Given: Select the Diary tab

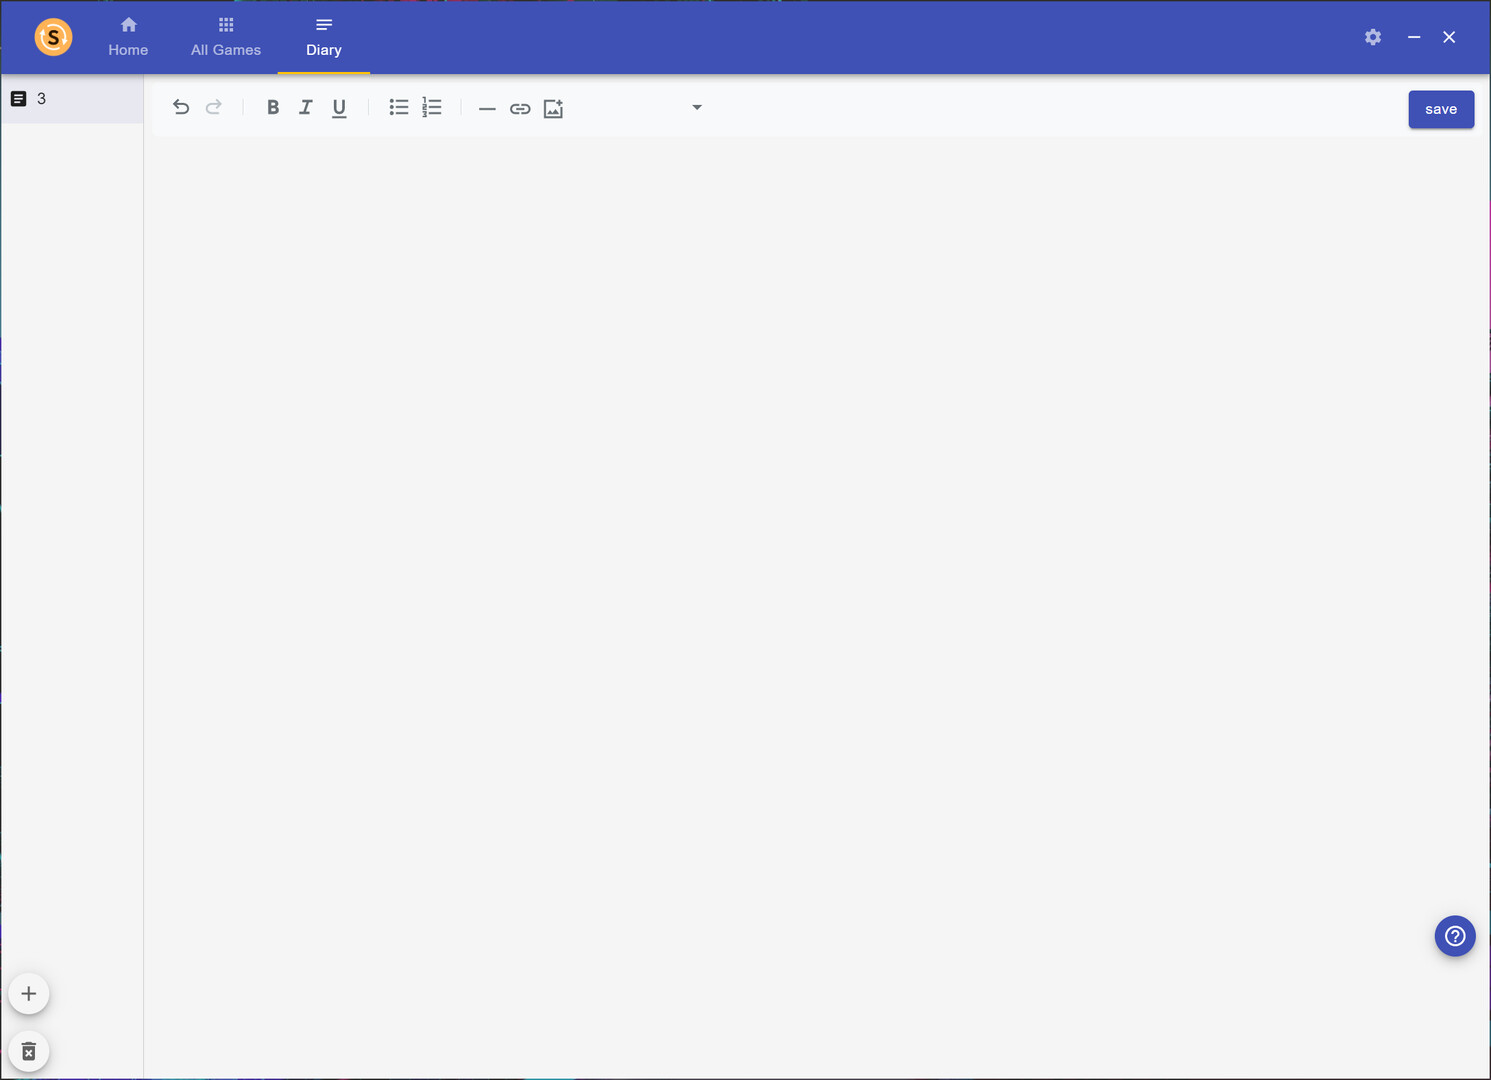Looking at the screenshot, I should [324, 37].
